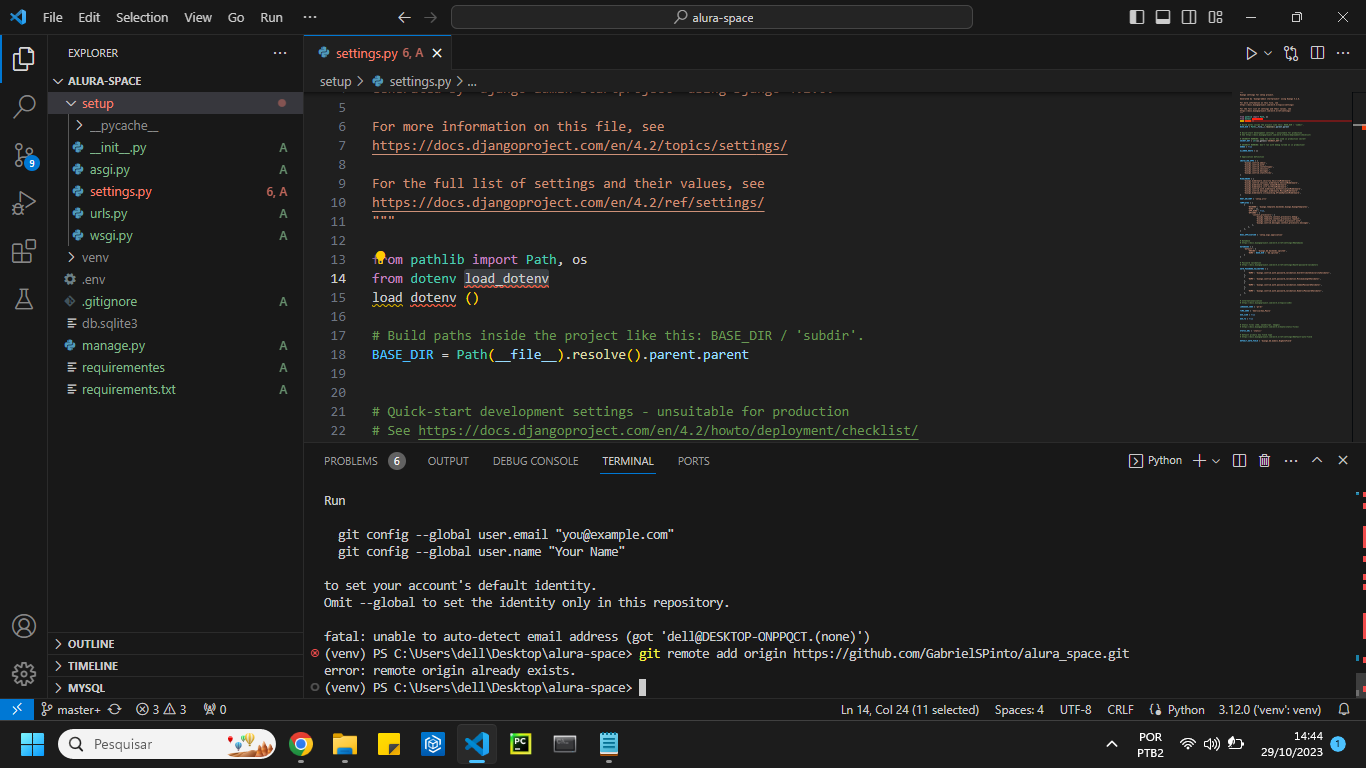Go back with navigation arrow
The image size is (1366, 768).
click(404, 18)
